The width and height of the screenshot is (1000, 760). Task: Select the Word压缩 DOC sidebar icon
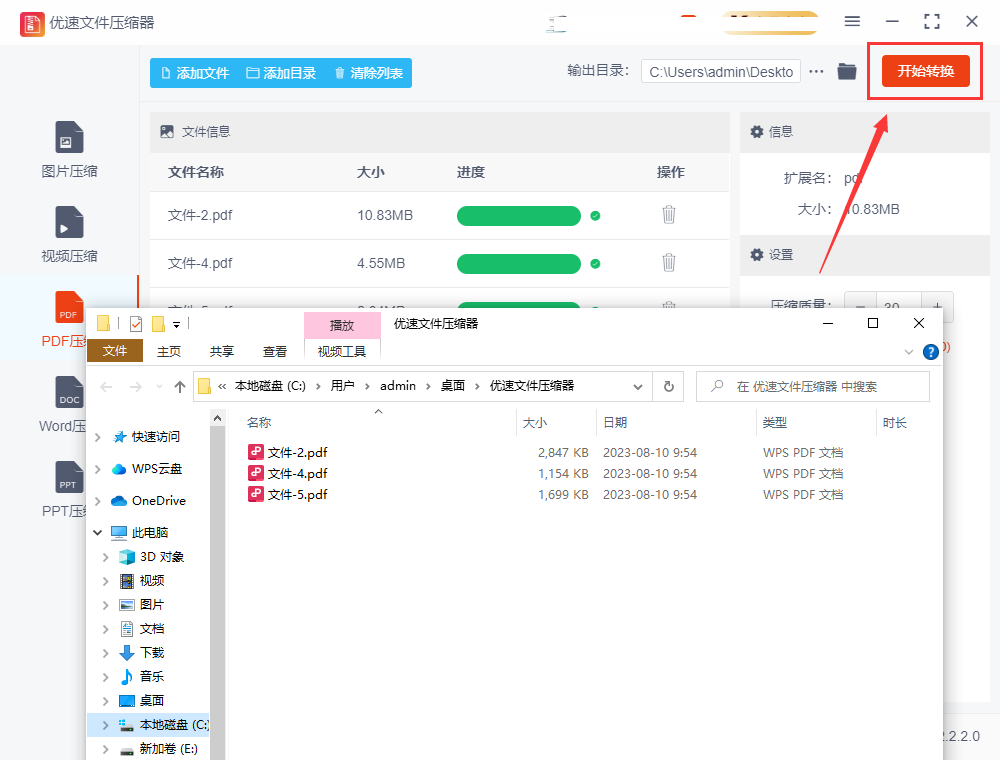[x=70, y=391]
